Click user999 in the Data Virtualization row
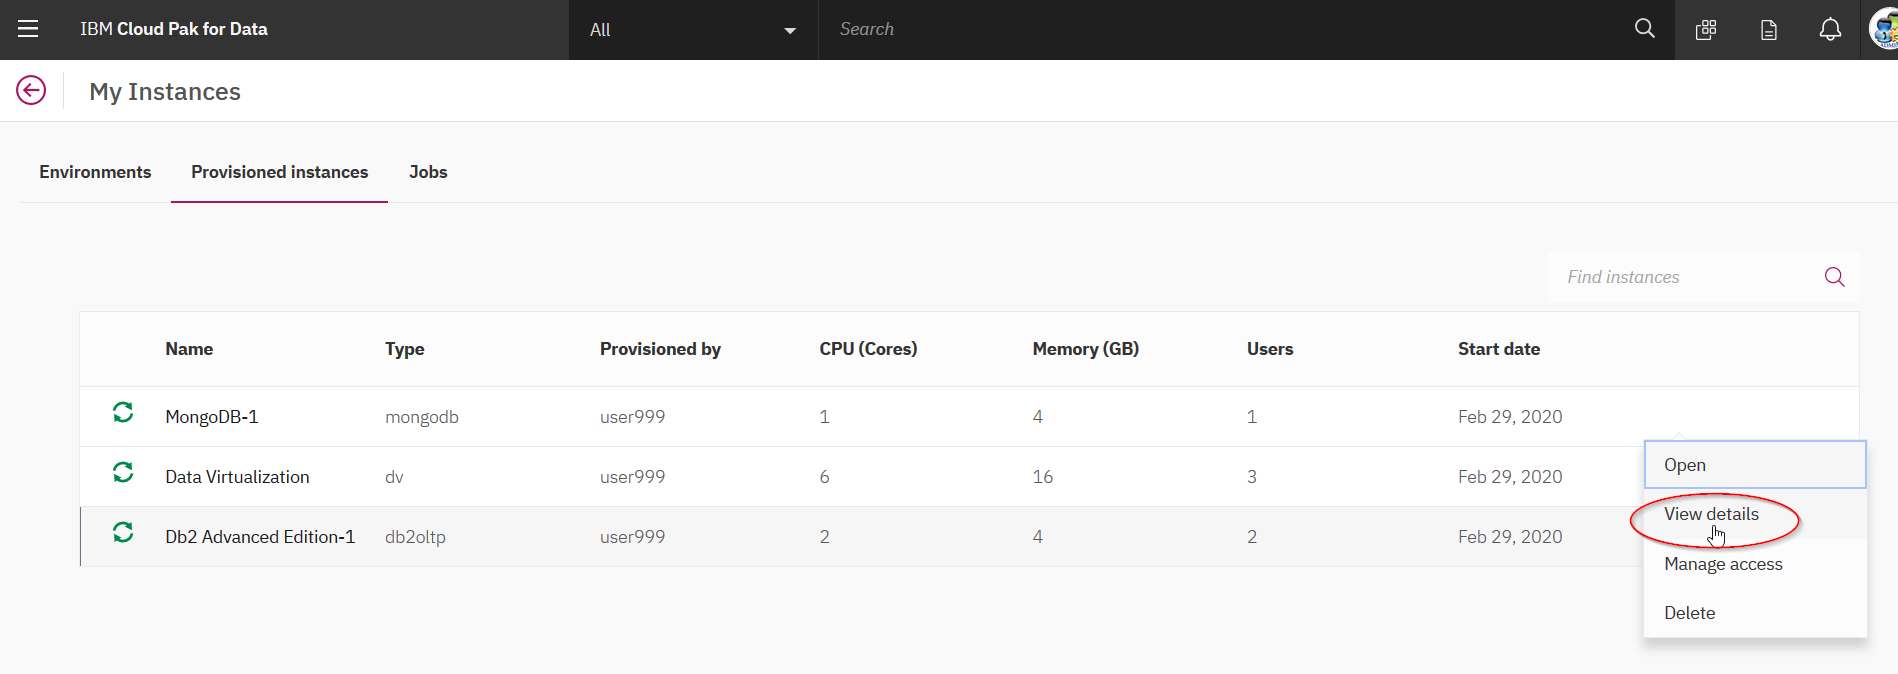The image size is (1898, 674). pos(632,477)
